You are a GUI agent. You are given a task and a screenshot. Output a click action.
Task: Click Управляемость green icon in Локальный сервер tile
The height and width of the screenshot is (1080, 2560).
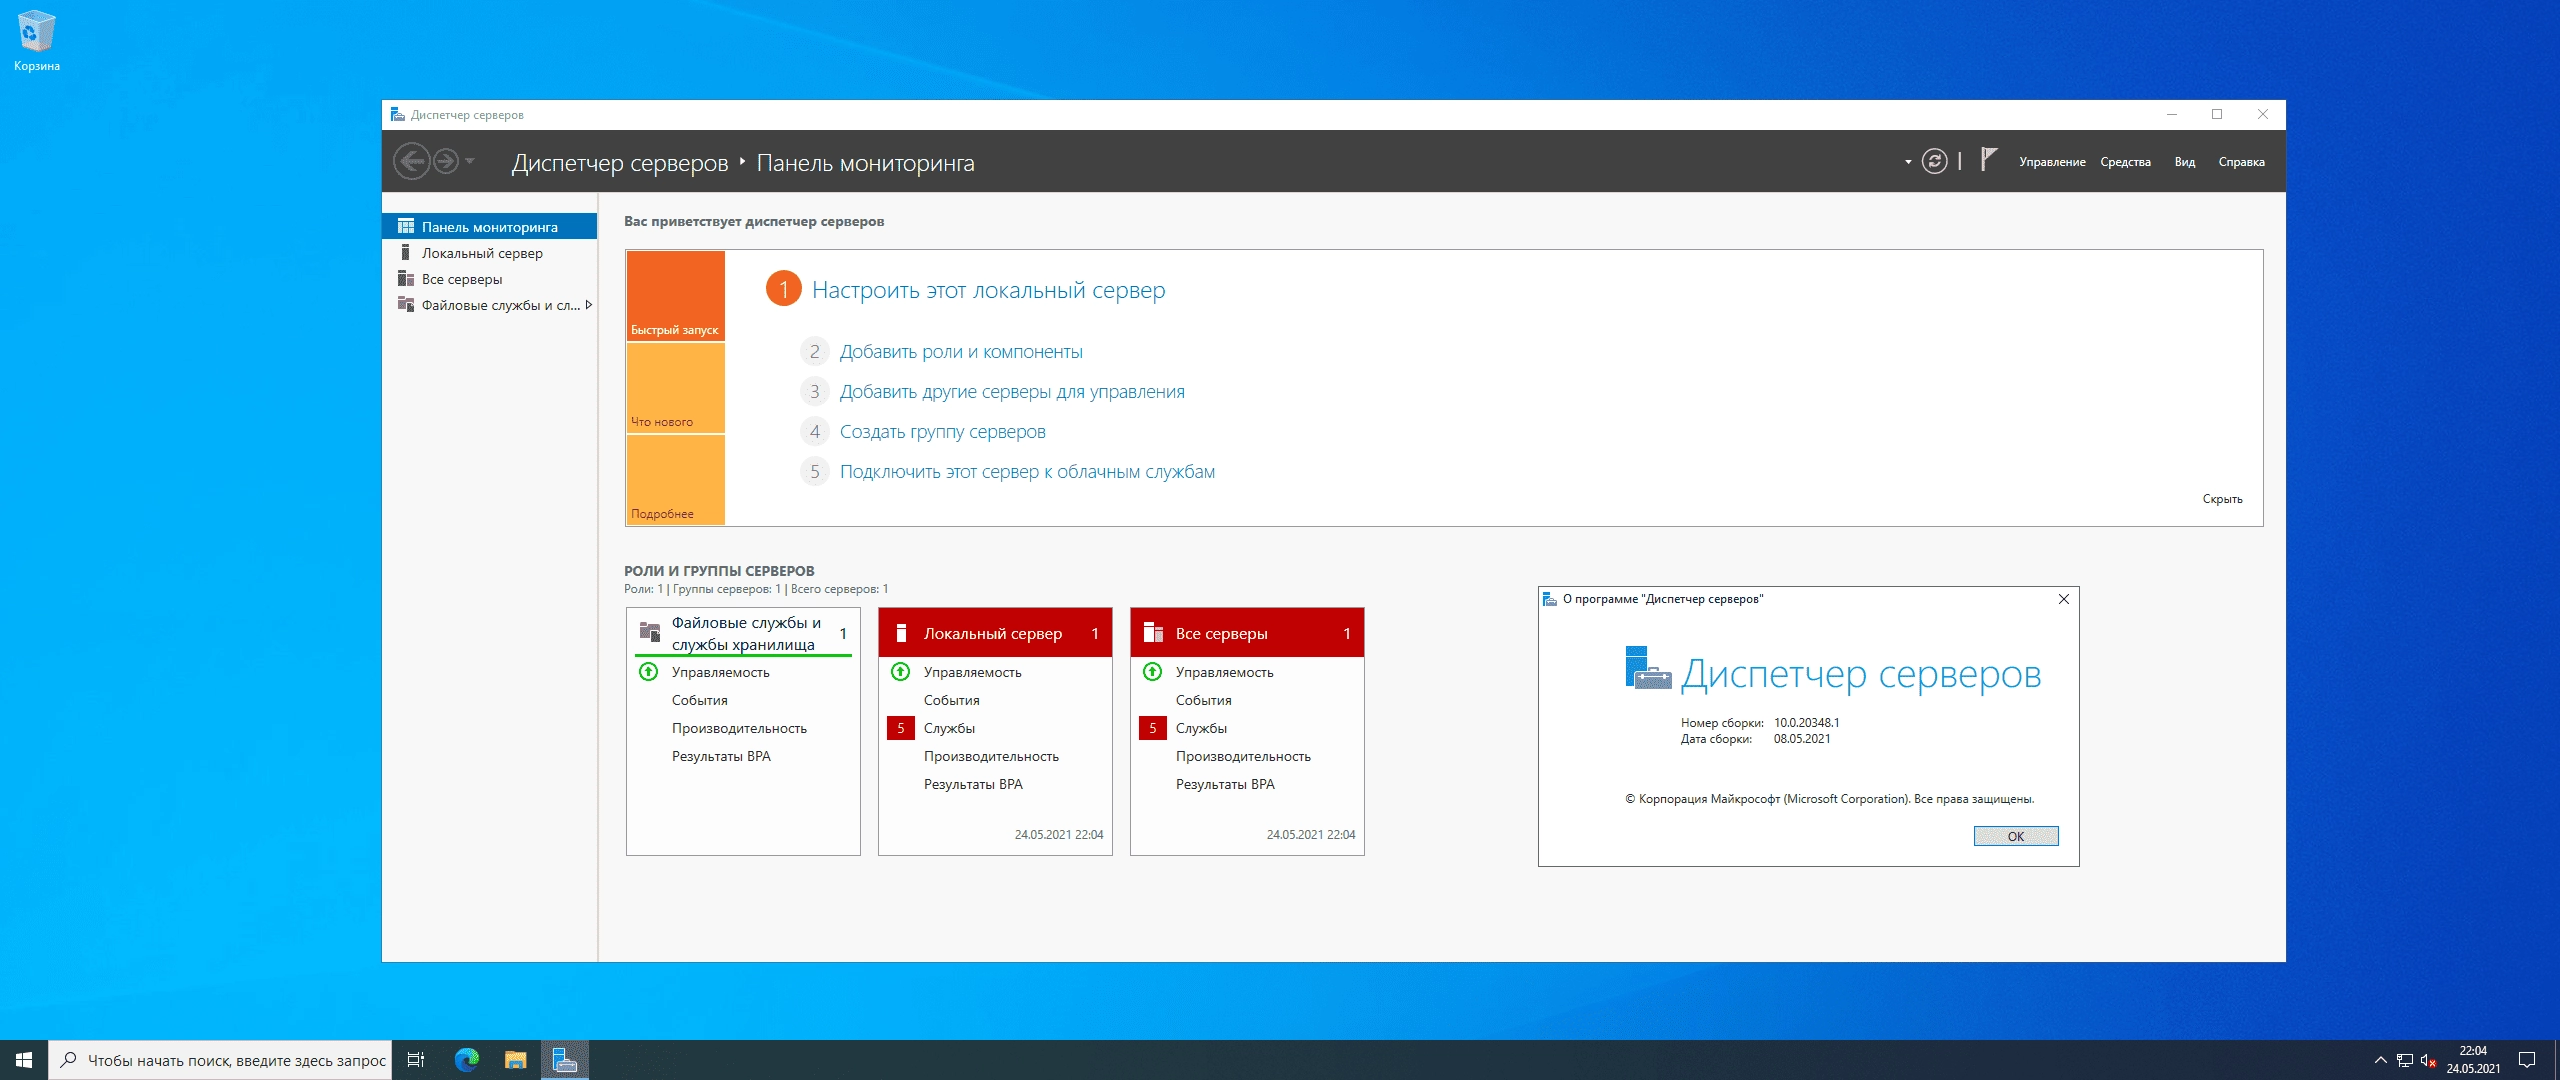tap(900, 672)
